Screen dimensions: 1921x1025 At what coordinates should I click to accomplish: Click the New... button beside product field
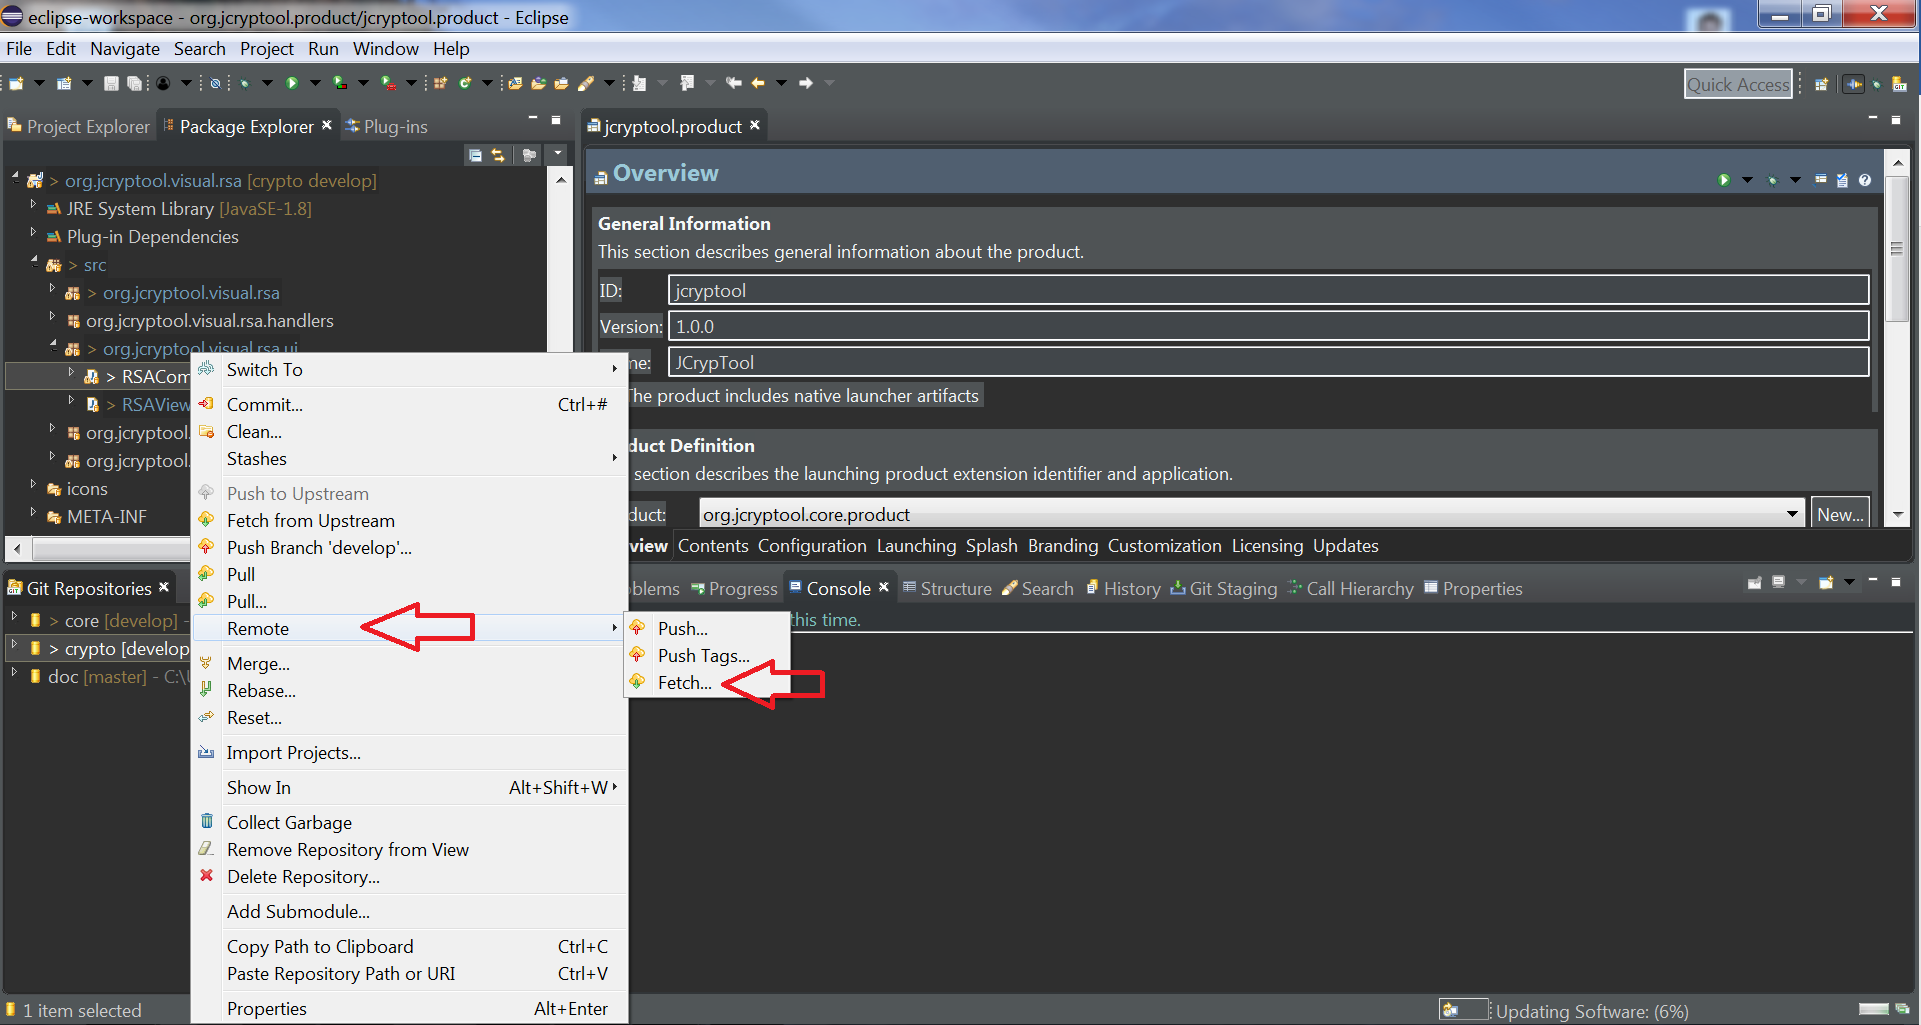click(x=1840, y=514)
